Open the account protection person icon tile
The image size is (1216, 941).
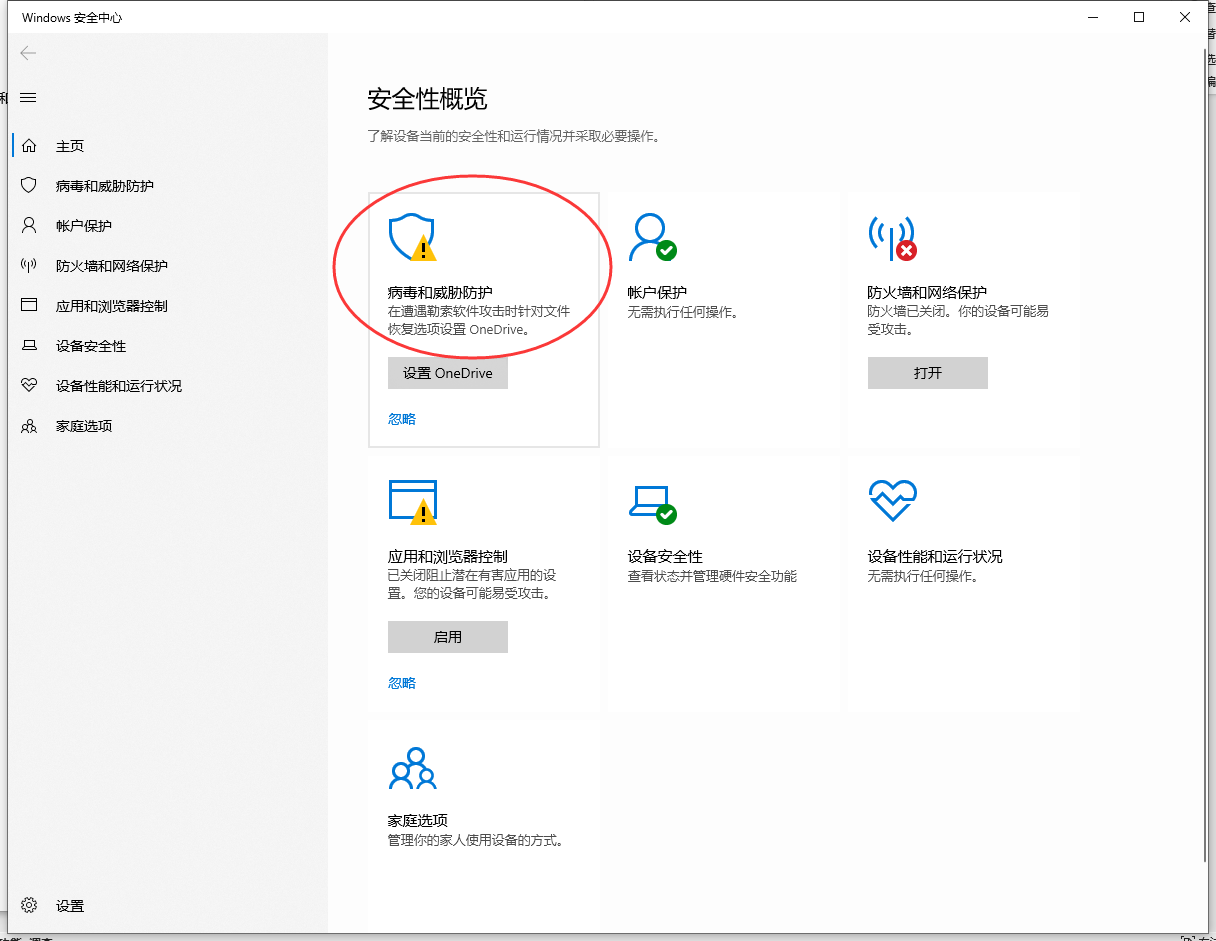[651, 237]
